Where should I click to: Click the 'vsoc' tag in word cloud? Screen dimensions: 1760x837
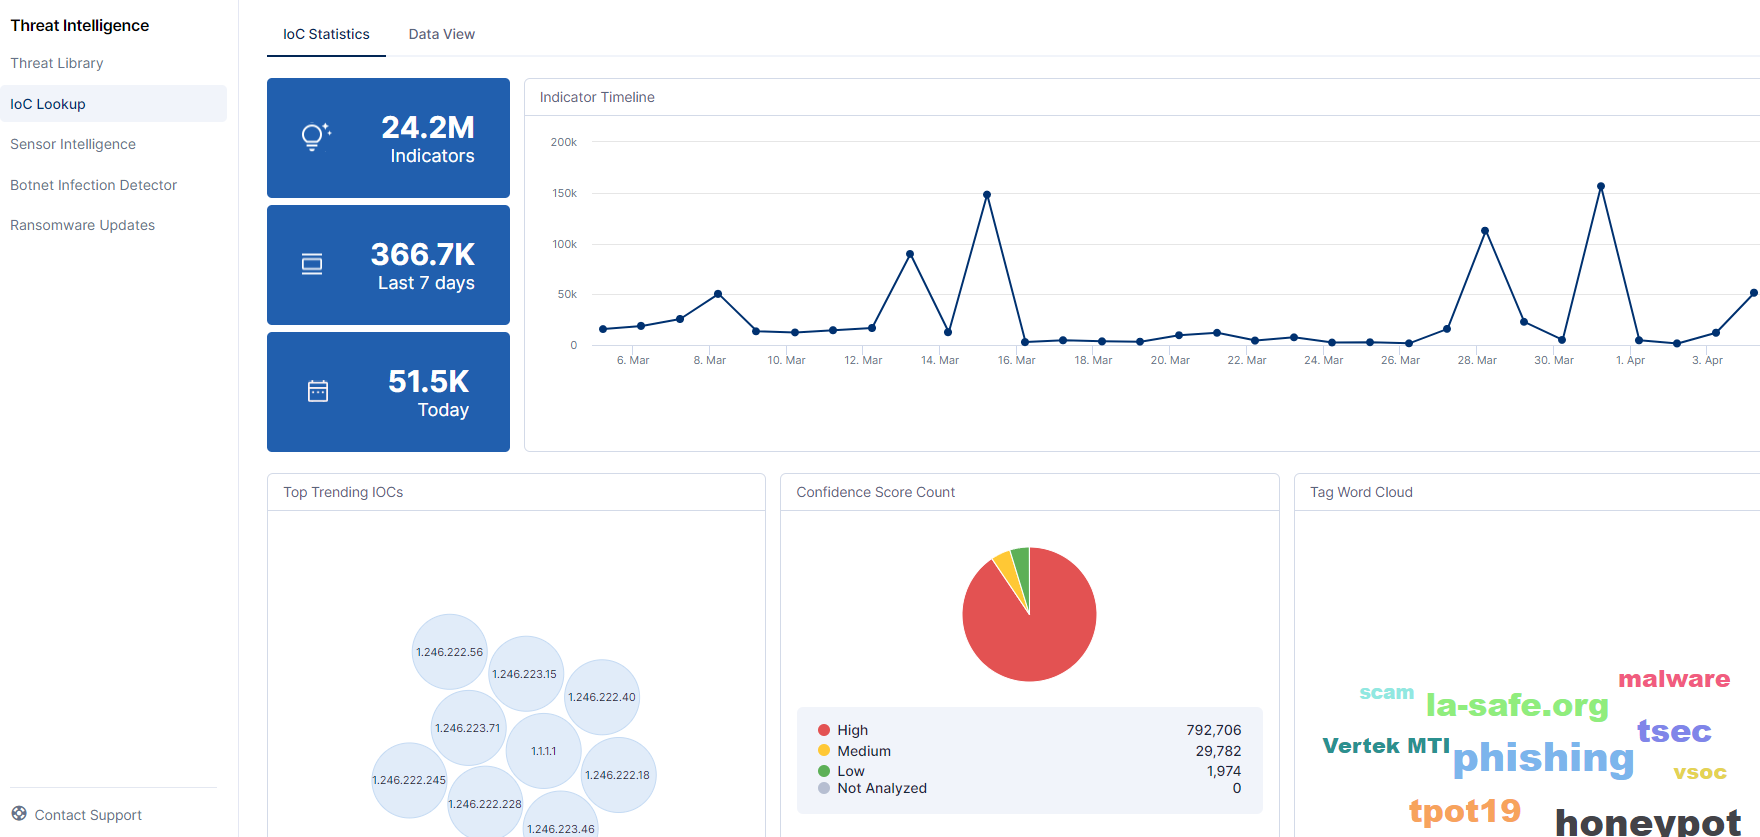point(1700,772)
